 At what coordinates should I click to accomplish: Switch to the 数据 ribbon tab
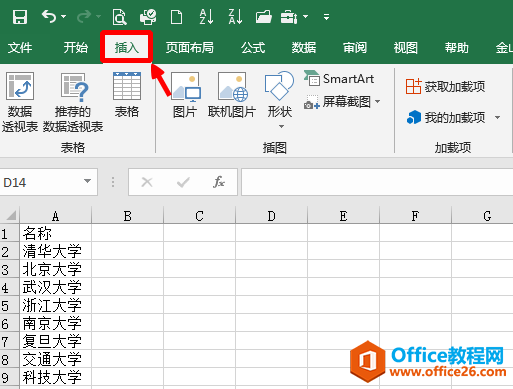pyautogui.click(x=304, y=48)
